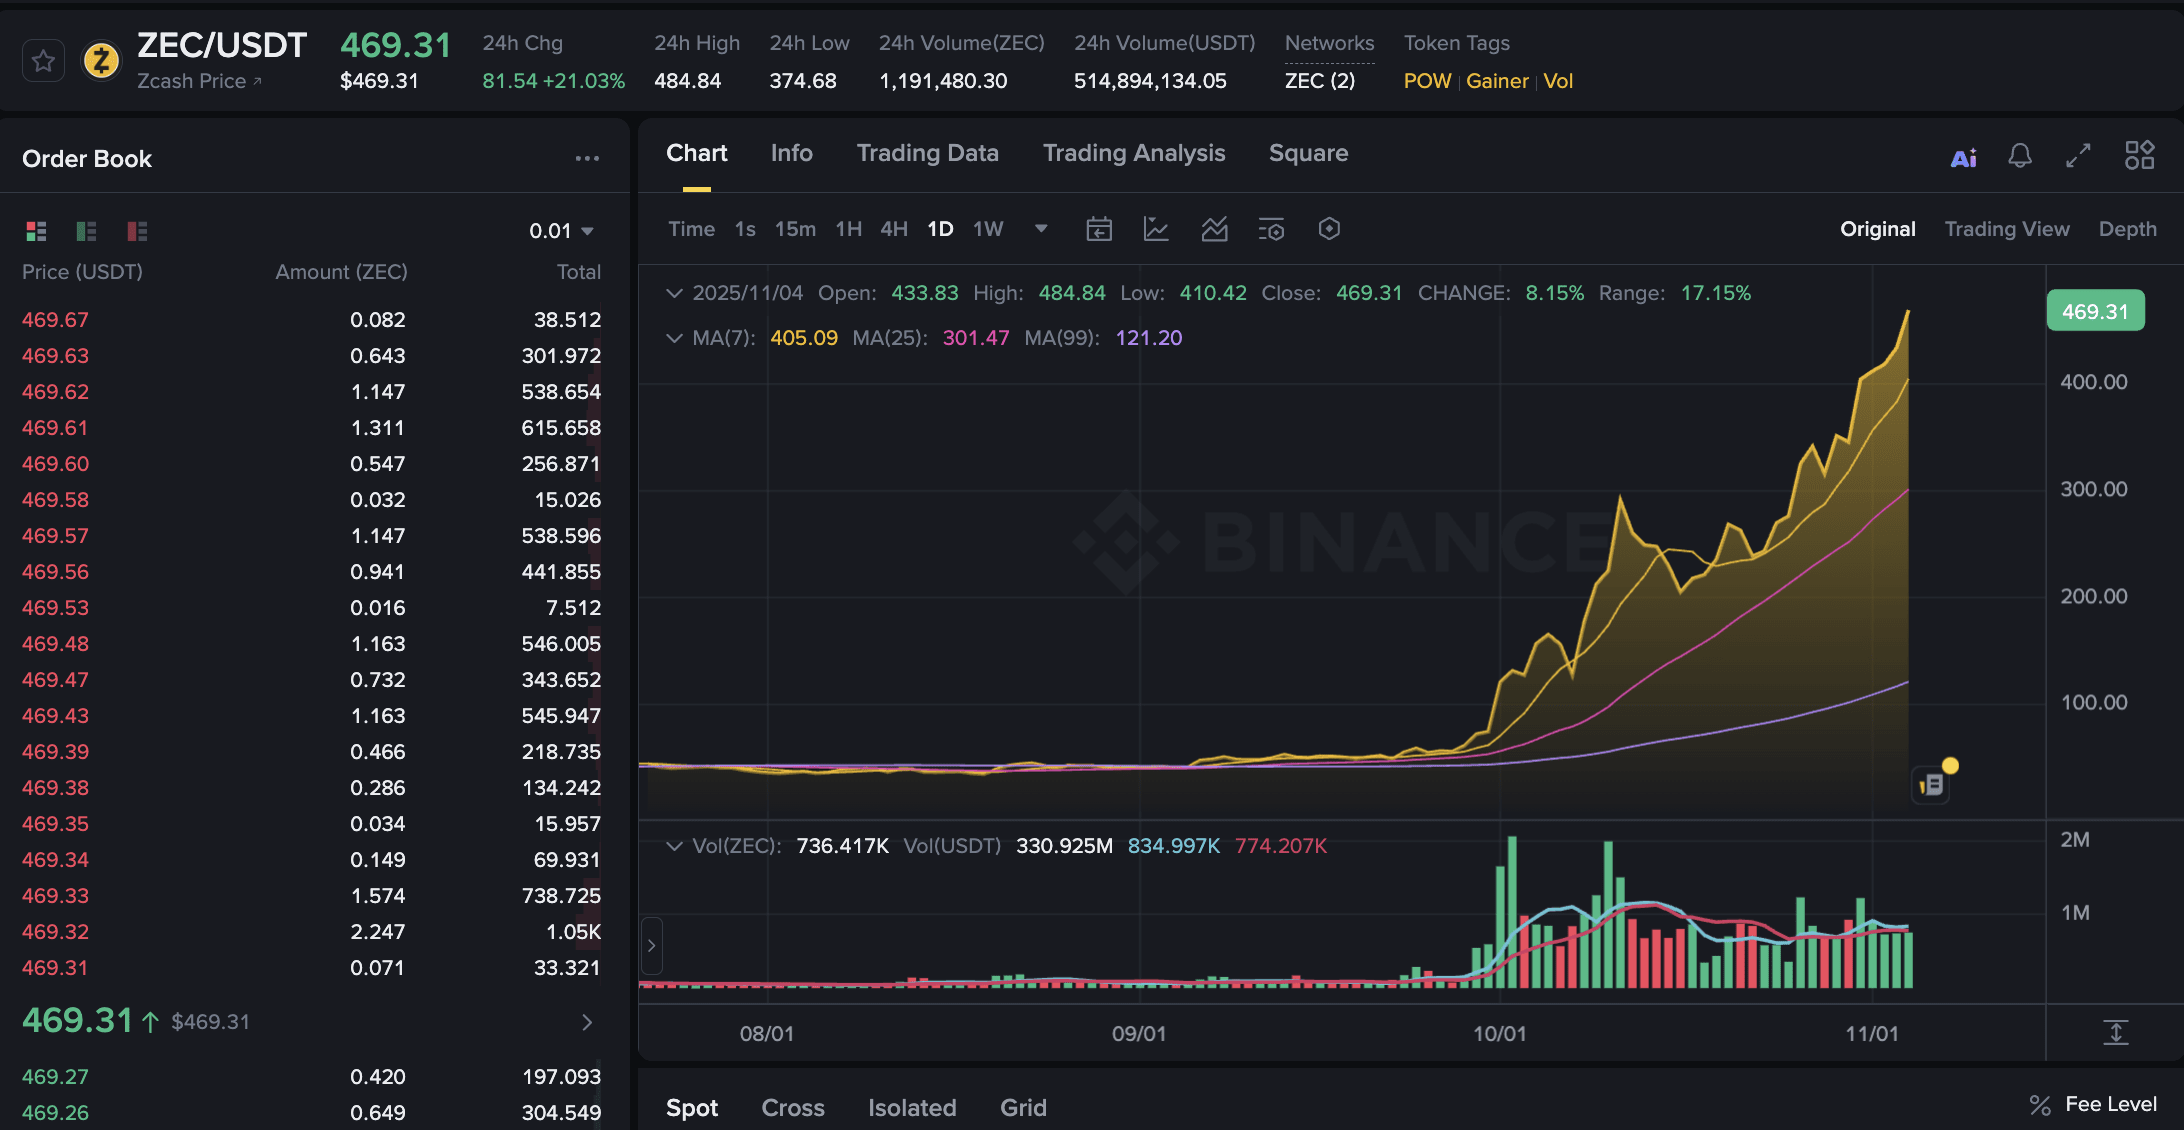Open the 0.01 price precision dropdown
Screen dimensions: 2184x1130
click(x=561, y=231)
